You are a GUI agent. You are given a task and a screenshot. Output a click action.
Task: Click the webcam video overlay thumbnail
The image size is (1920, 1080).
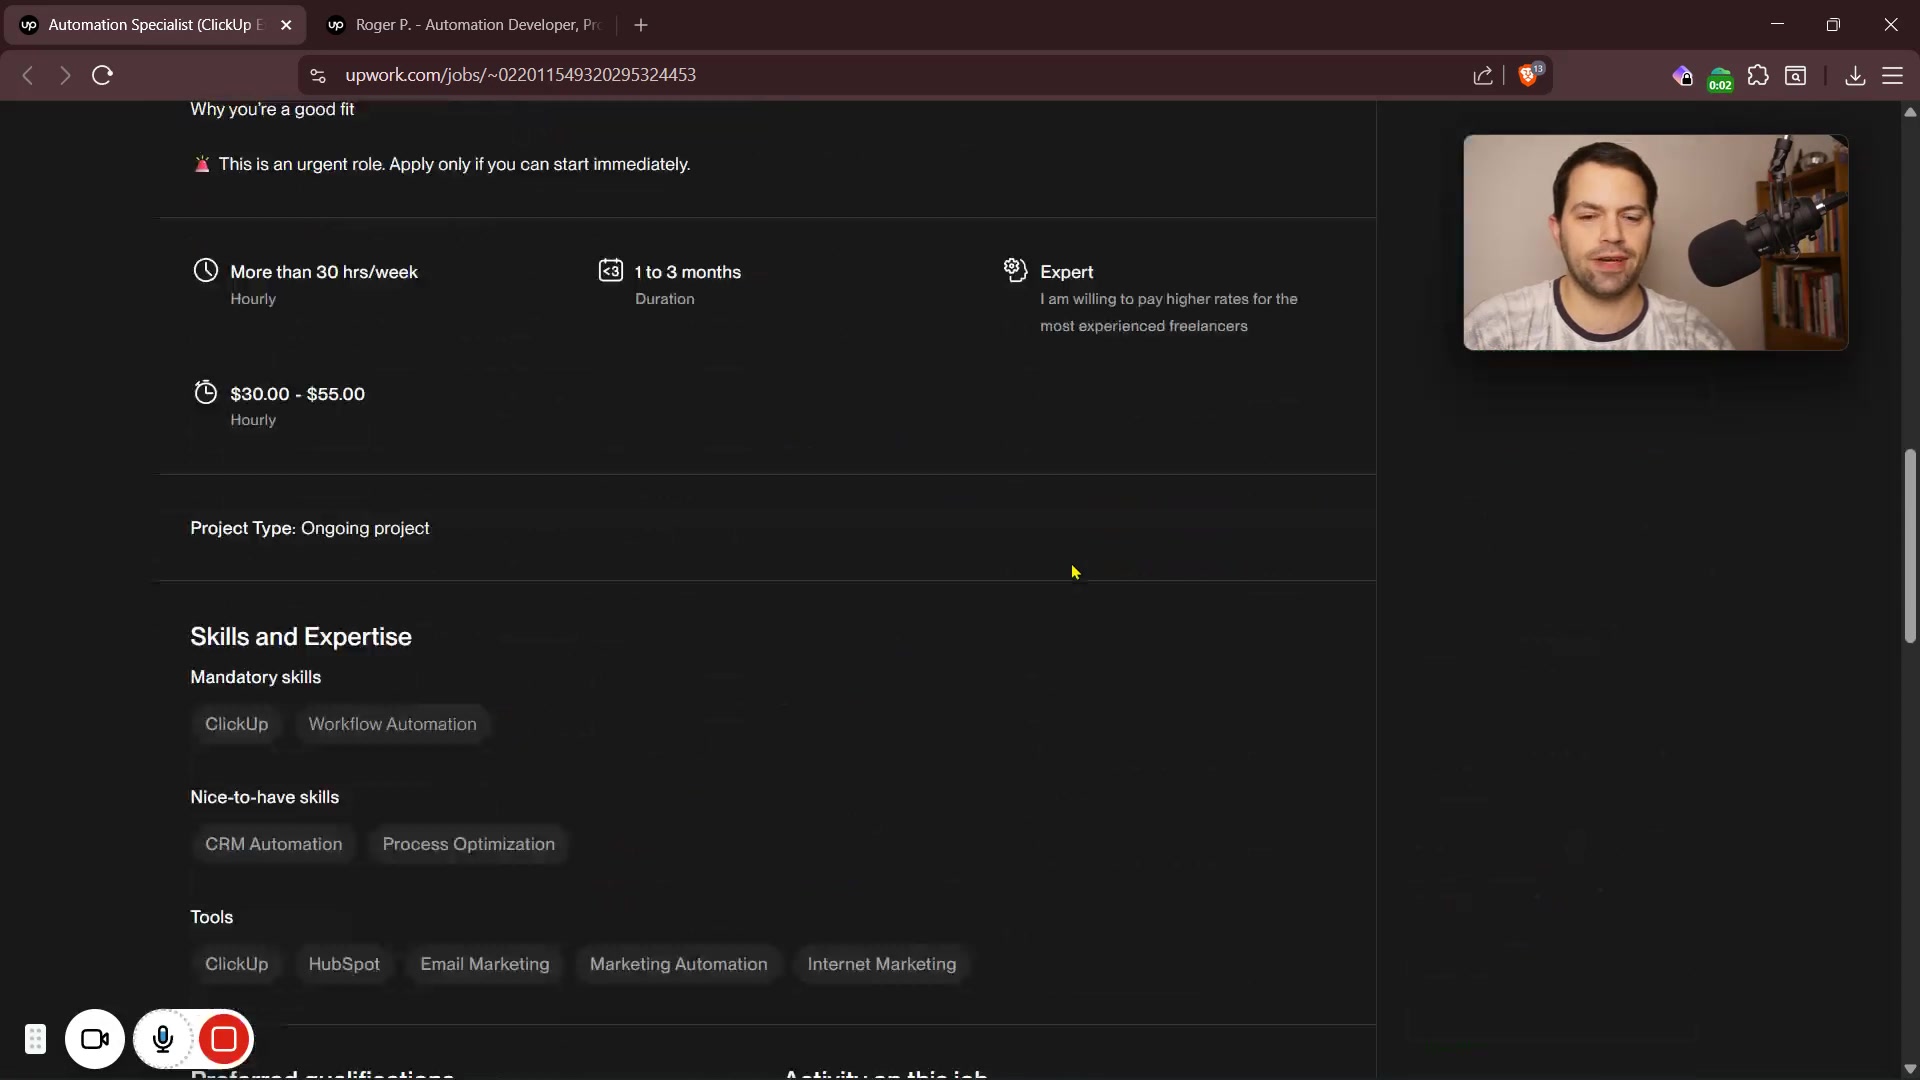(1655, 243)
